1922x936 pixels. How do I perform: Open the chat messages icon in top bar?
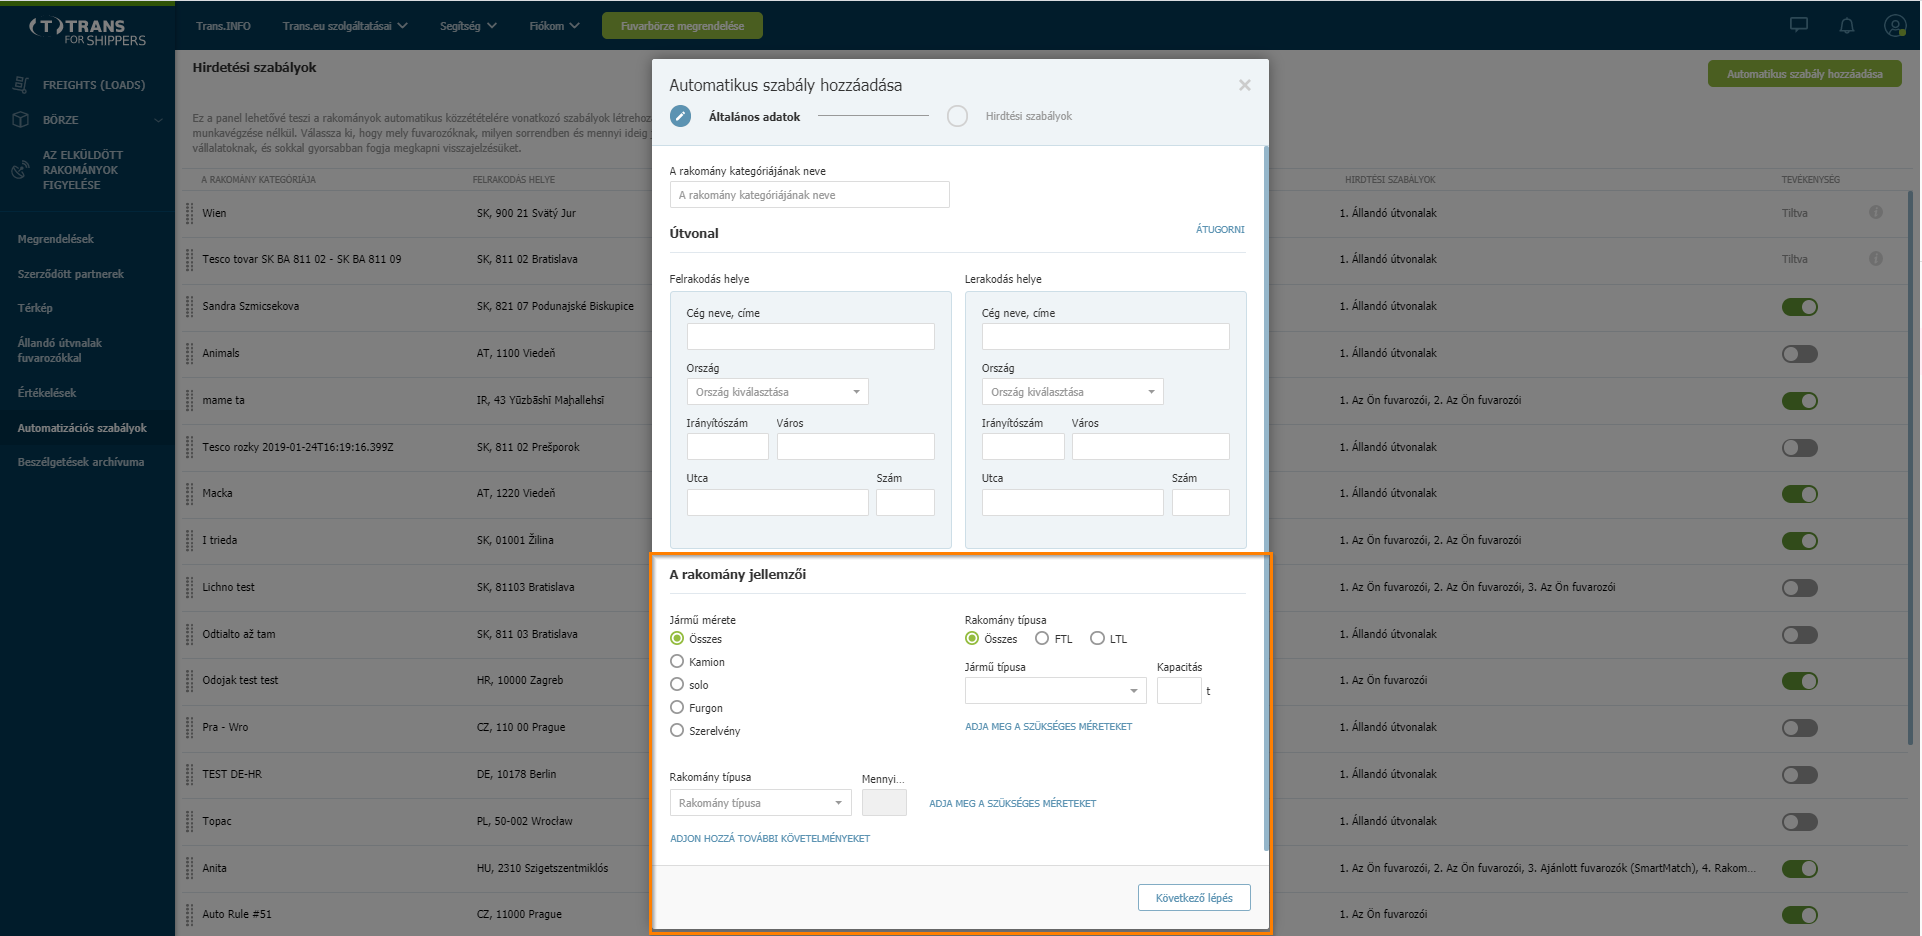pyautogui.click(x=1798, y=25)
